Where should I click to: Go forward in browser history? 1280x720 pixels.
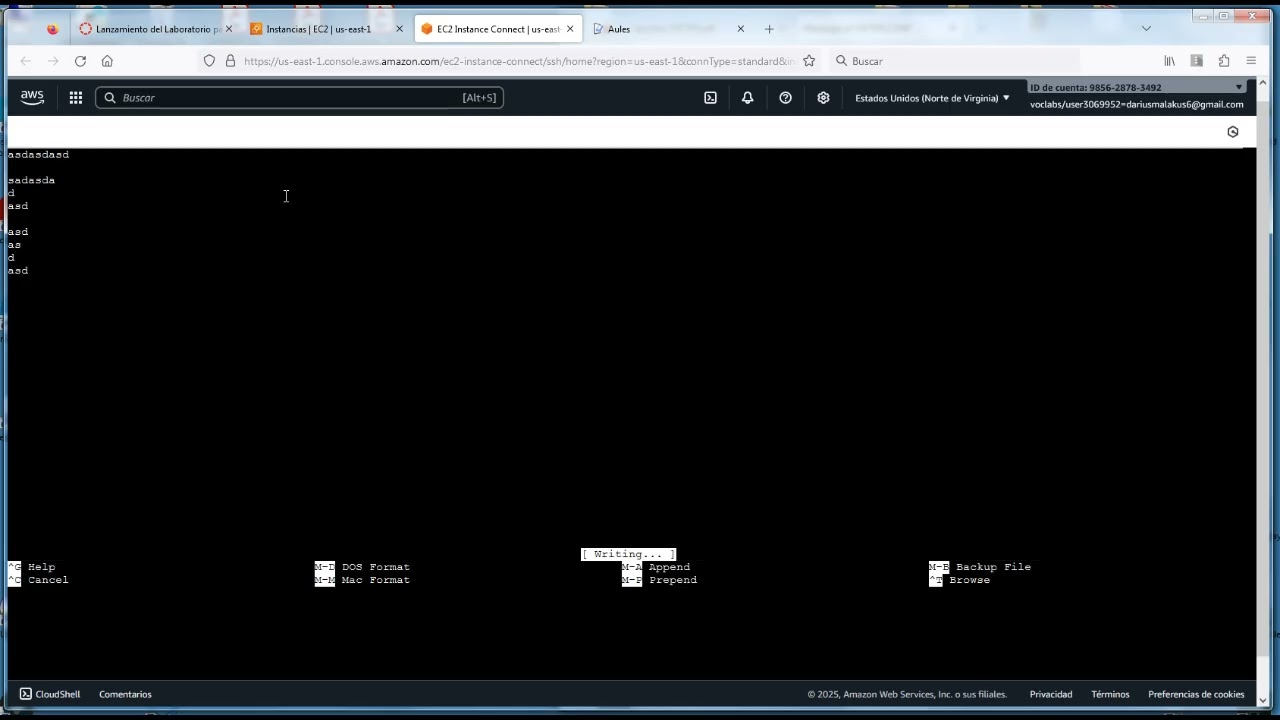[53, 61]
